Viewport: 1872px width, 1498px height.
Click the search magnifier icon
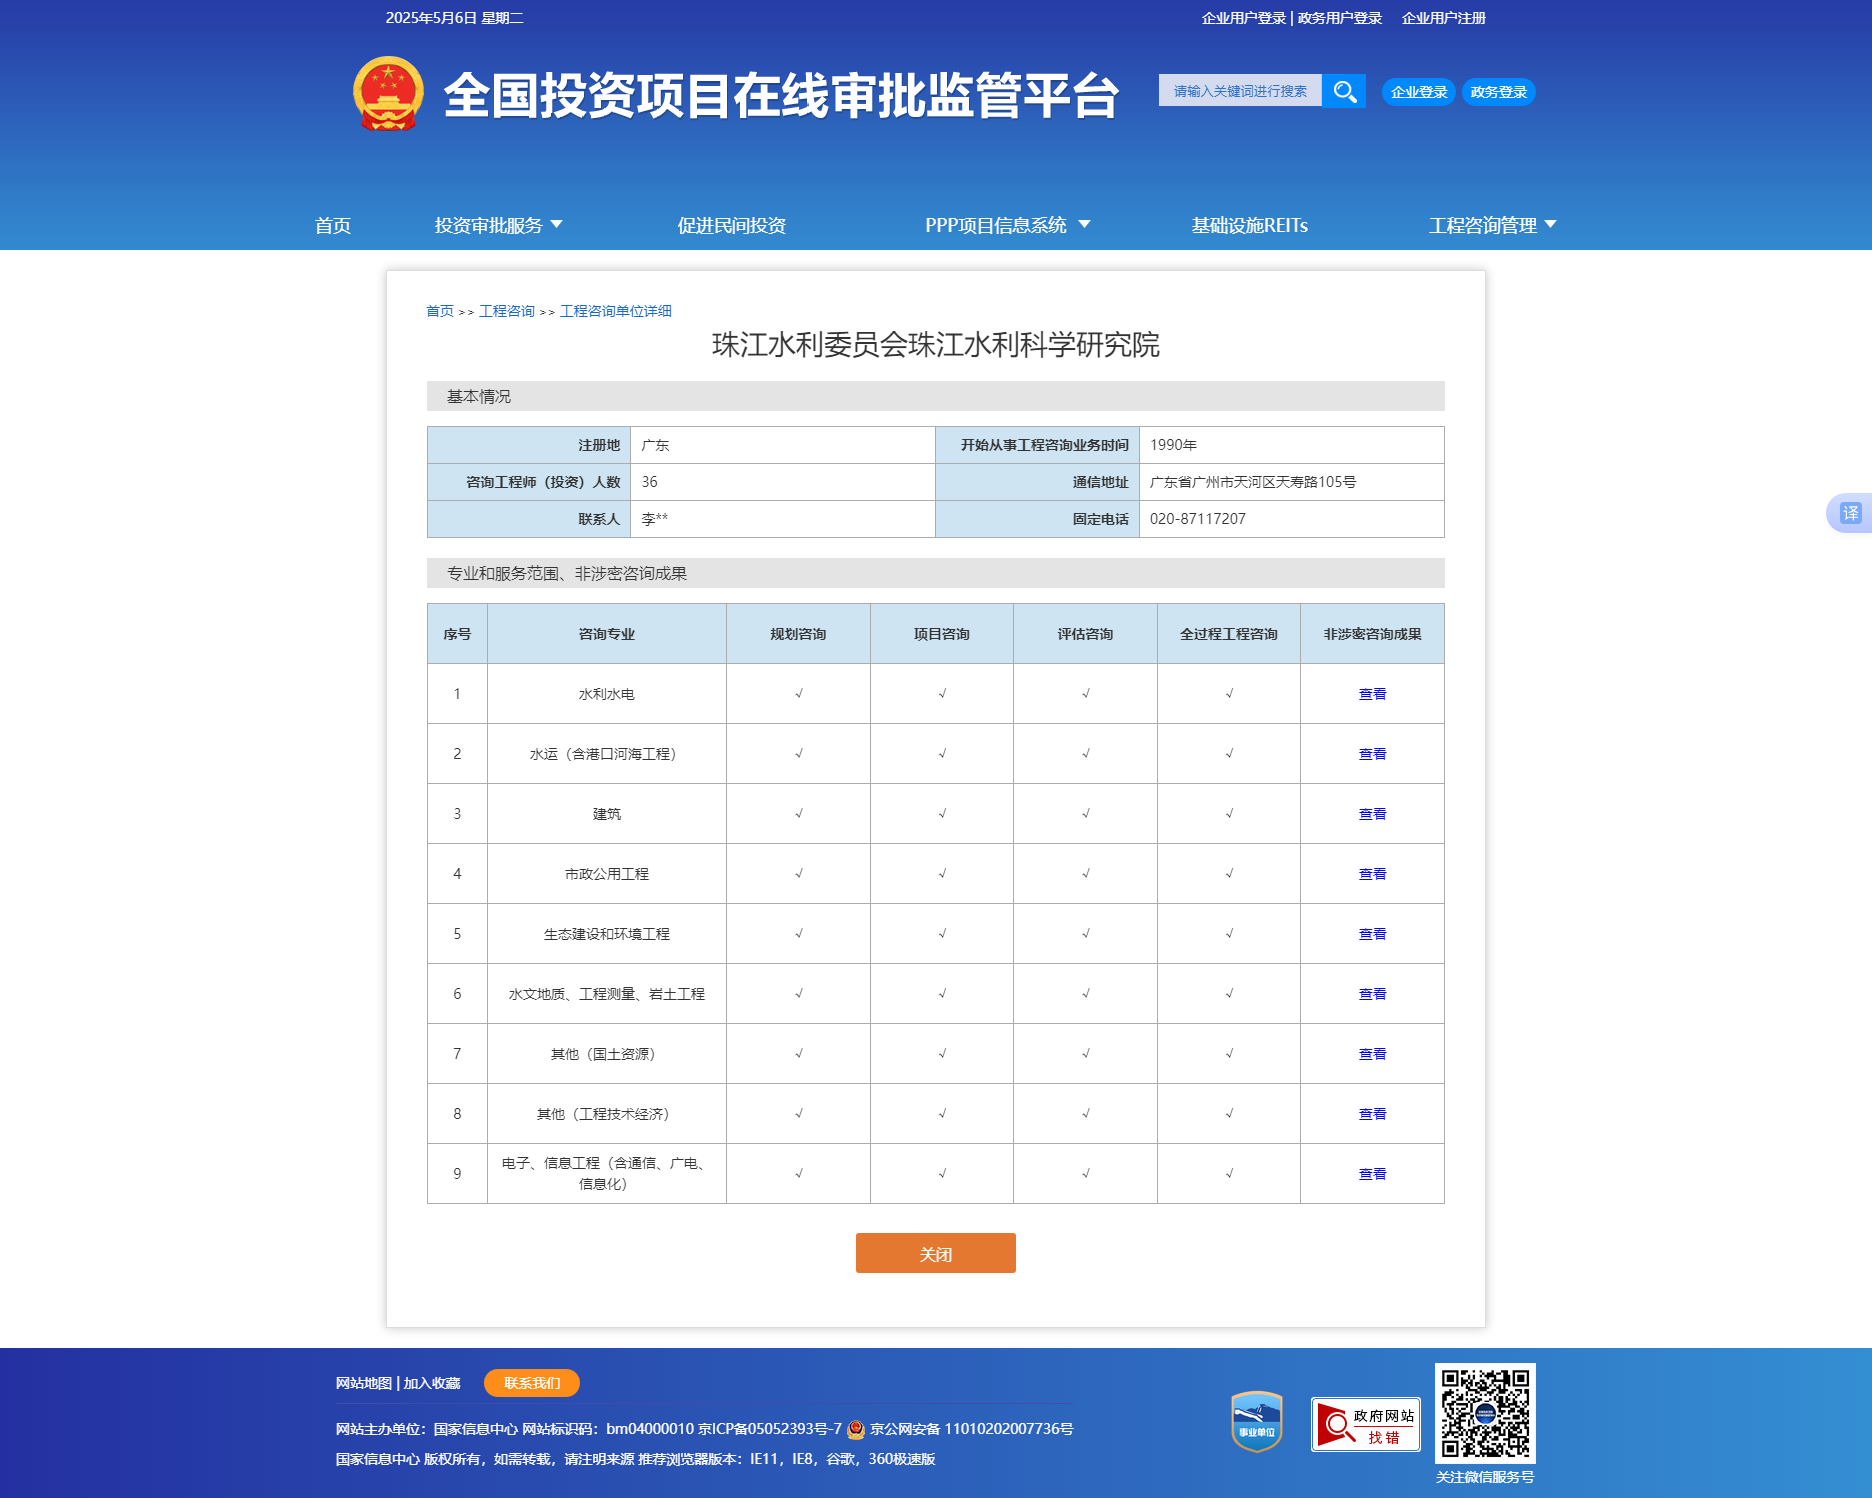[x=1344, y=91]
